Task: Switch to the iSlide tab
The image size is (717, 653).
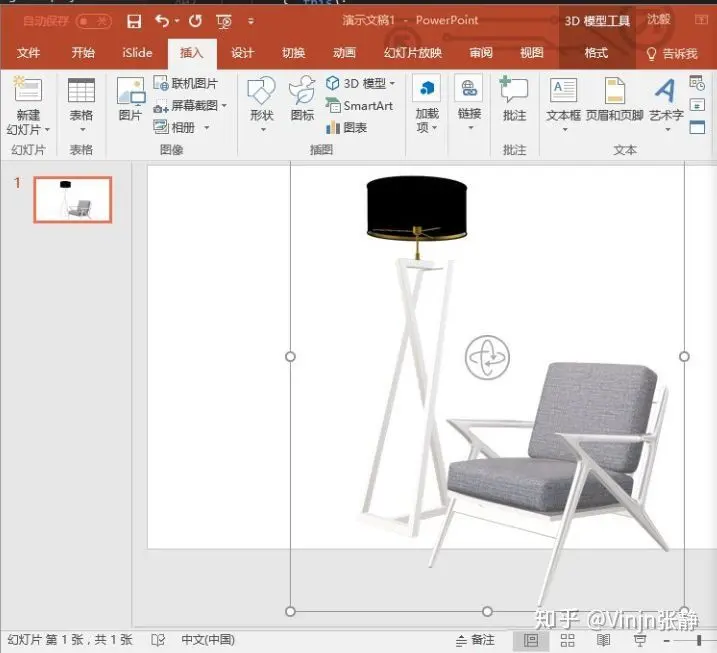Action: (137, 53)
